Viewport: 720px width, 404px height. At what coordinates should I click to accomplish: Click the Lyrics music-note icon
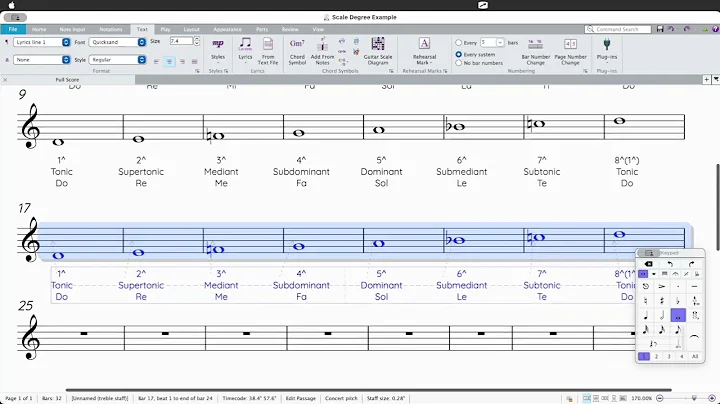coord(245,45)
